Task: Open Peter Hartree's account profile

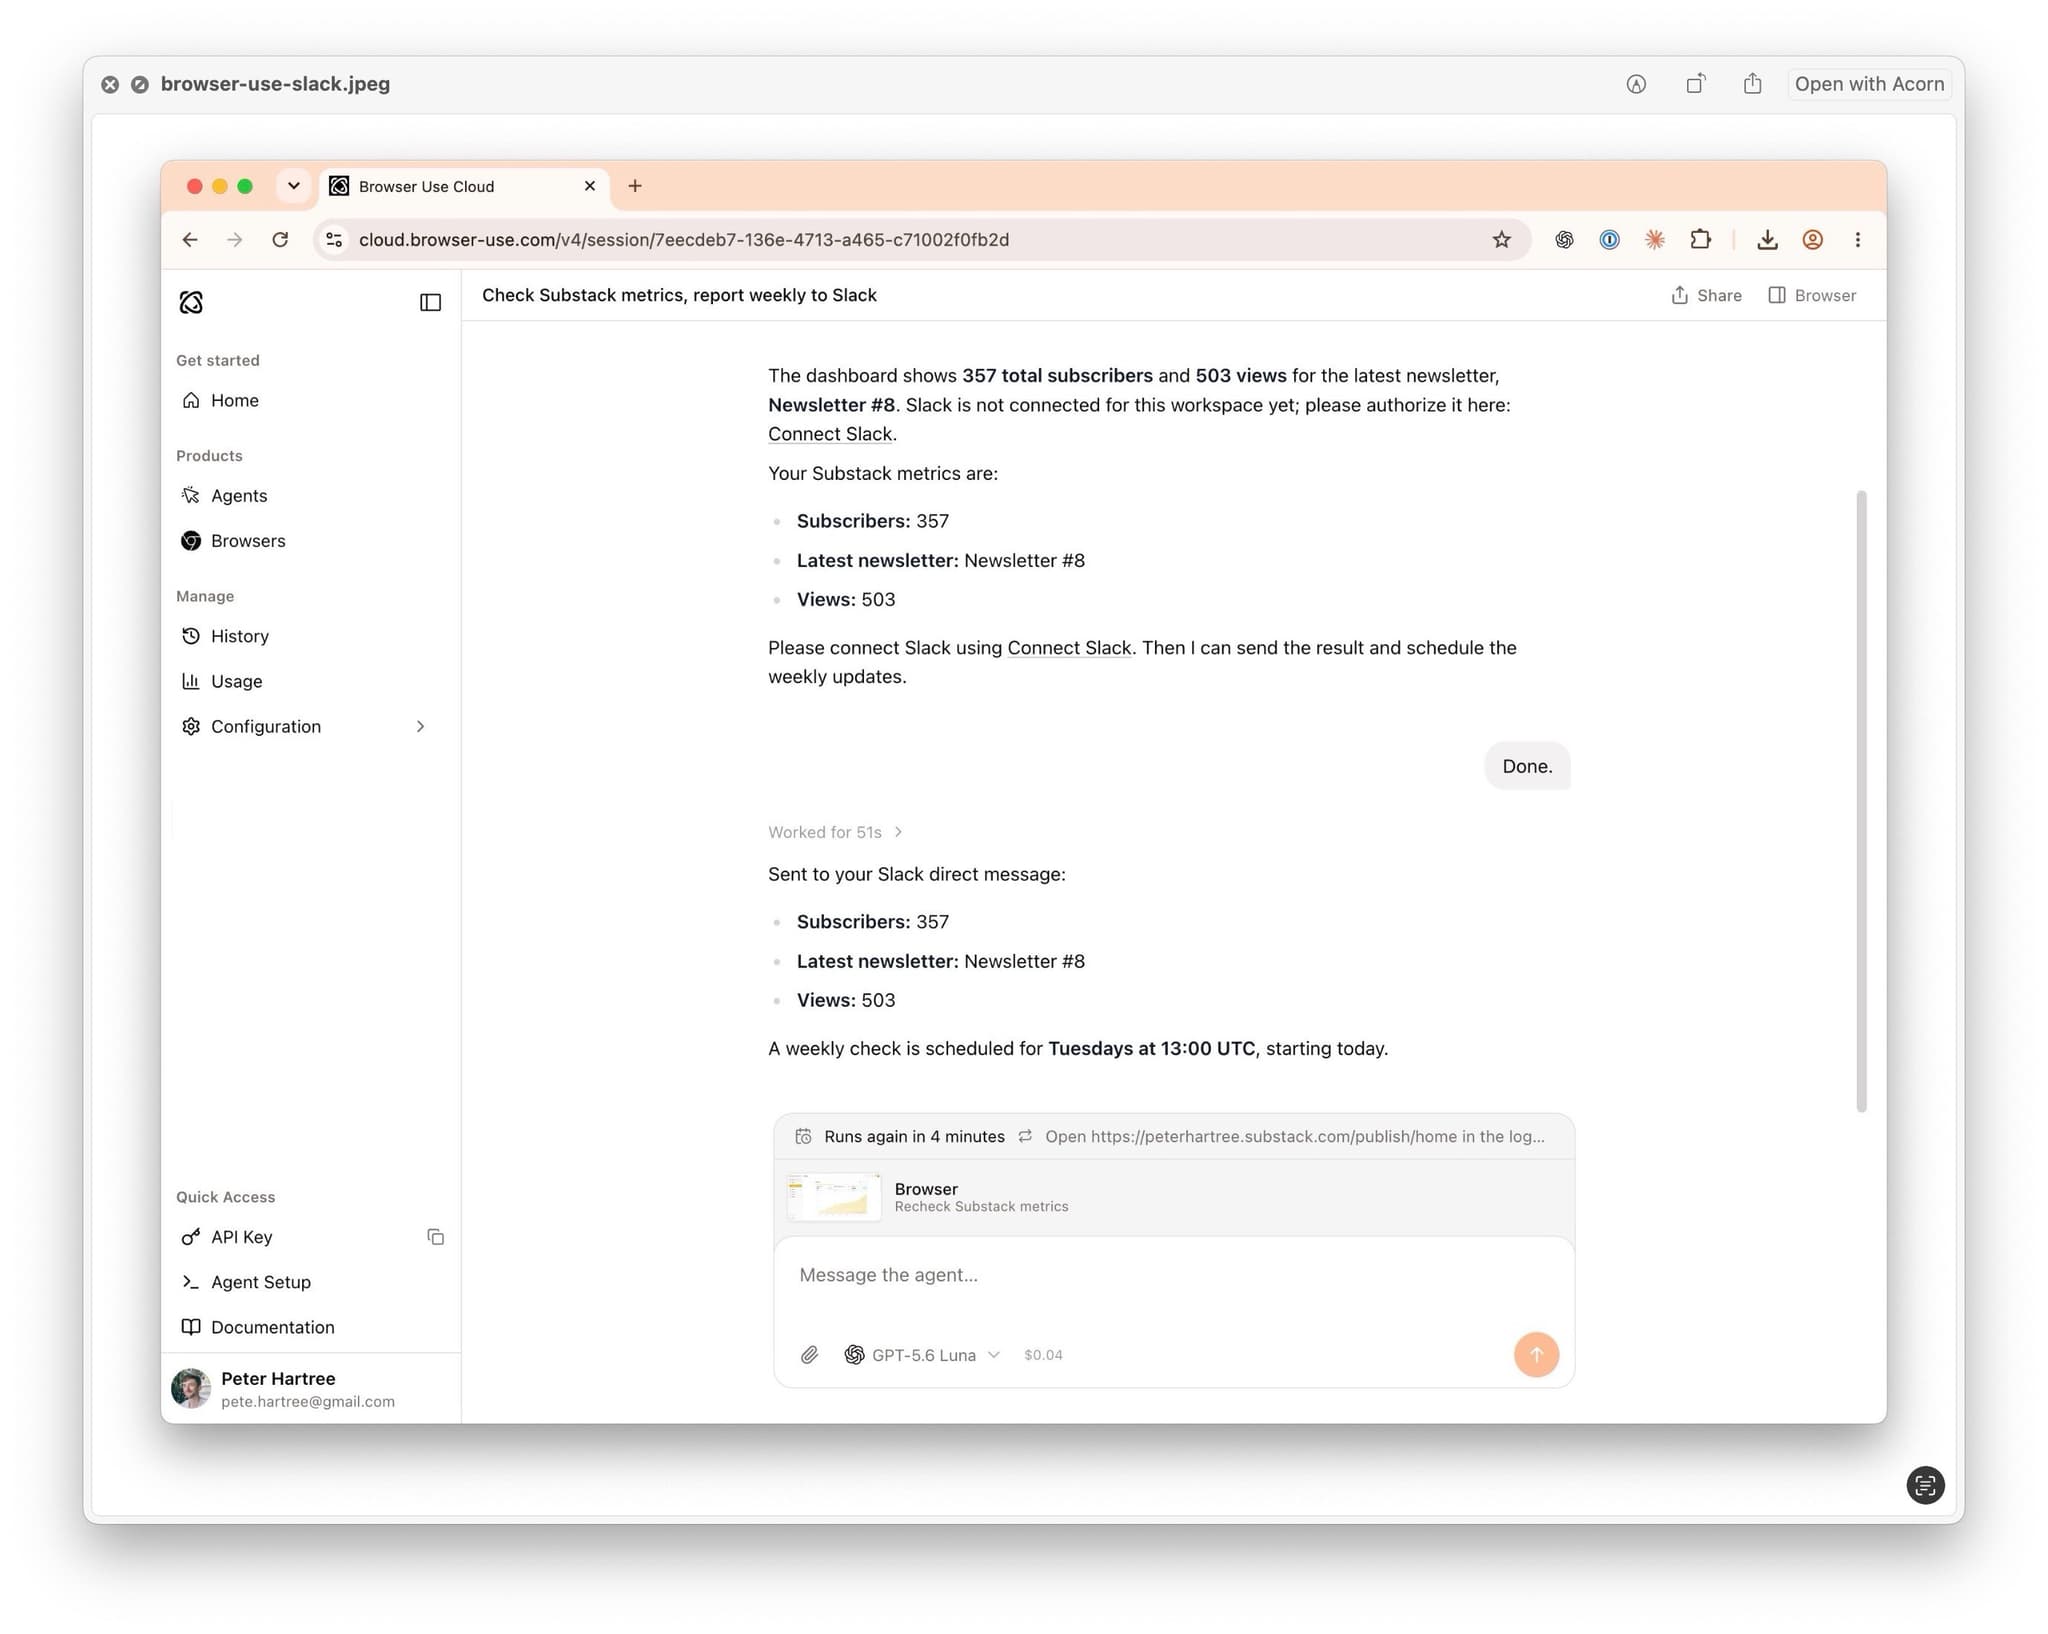Action: pos(310,1388)
